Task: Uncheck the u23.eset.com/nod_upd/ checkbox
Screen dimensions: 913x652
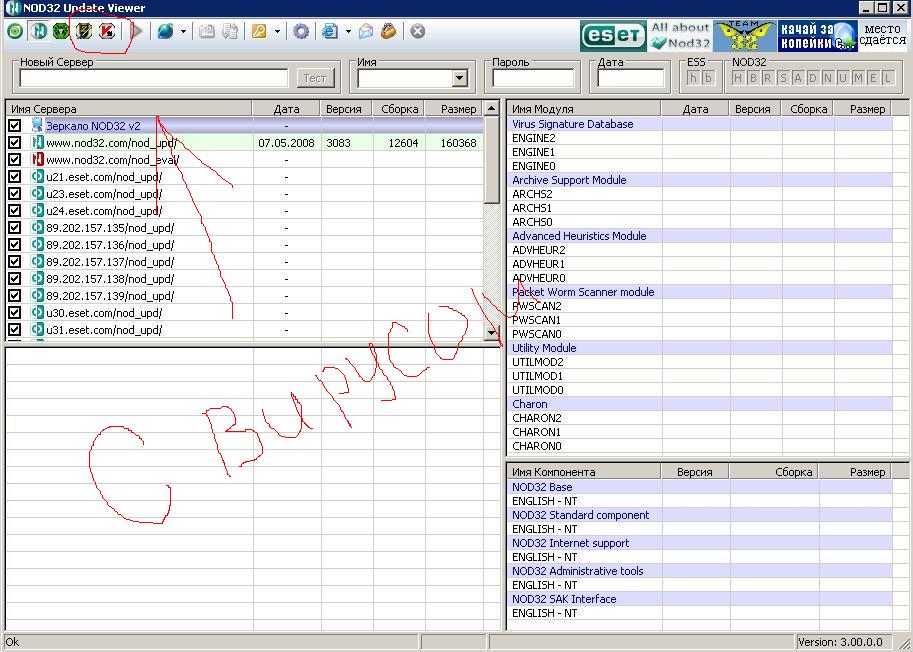Action: (15, 193)
